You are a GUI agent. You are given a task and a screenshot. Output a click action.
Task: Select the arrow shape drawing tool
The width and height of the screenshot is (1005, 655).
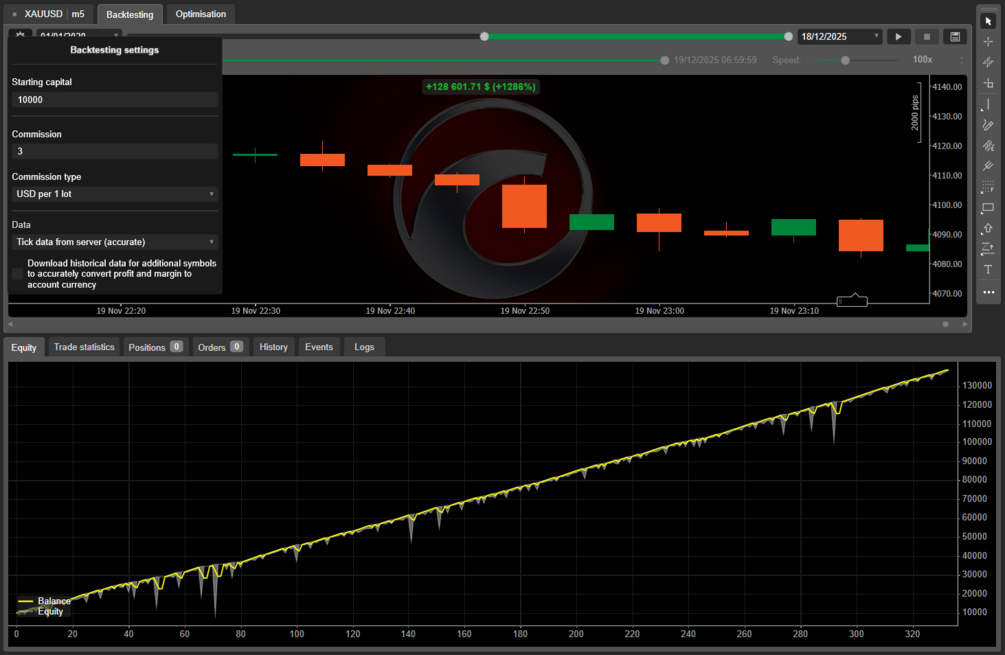click(x=988, y=228)
